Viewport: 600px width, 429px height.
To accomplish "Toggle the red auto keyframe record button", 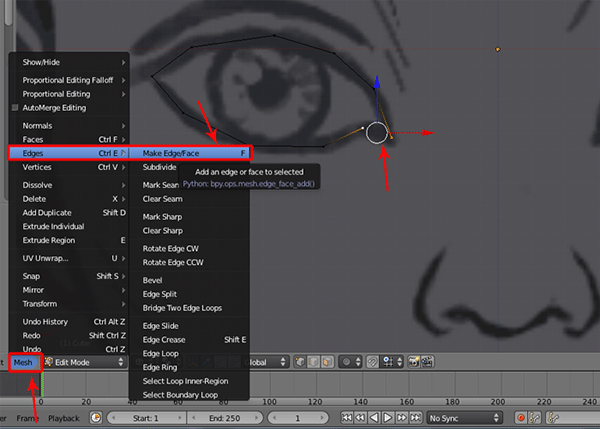I will pos(521,418).
